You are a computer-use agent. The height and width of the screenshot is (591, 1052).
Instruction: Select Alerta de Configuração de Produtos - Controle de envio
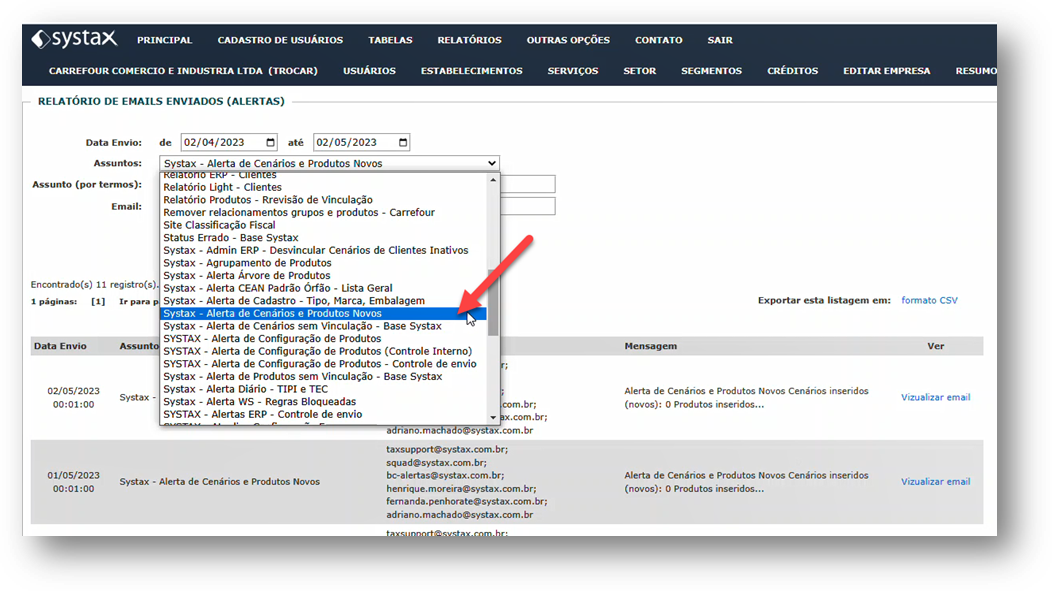[324, 364]
